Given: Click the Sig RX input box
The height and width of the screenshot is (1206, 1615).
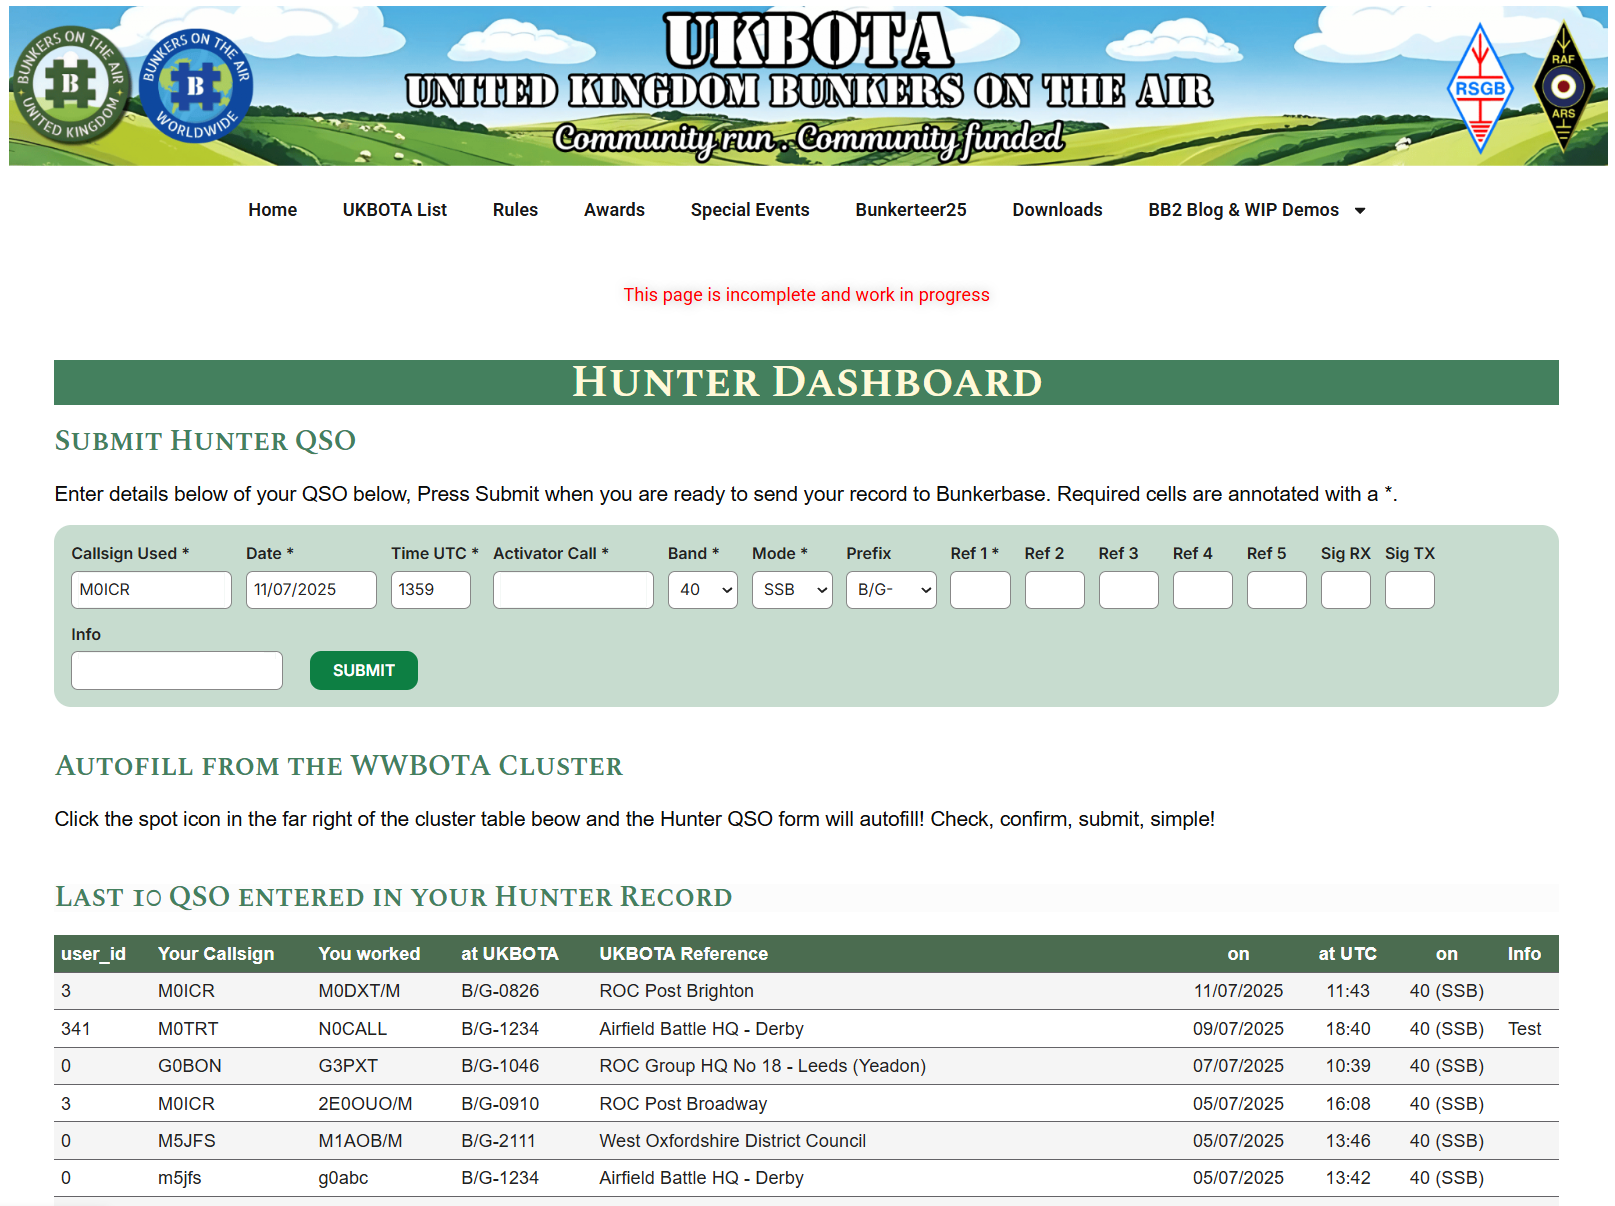Looking at the screenshot, I should click(x=1345, y=590).
